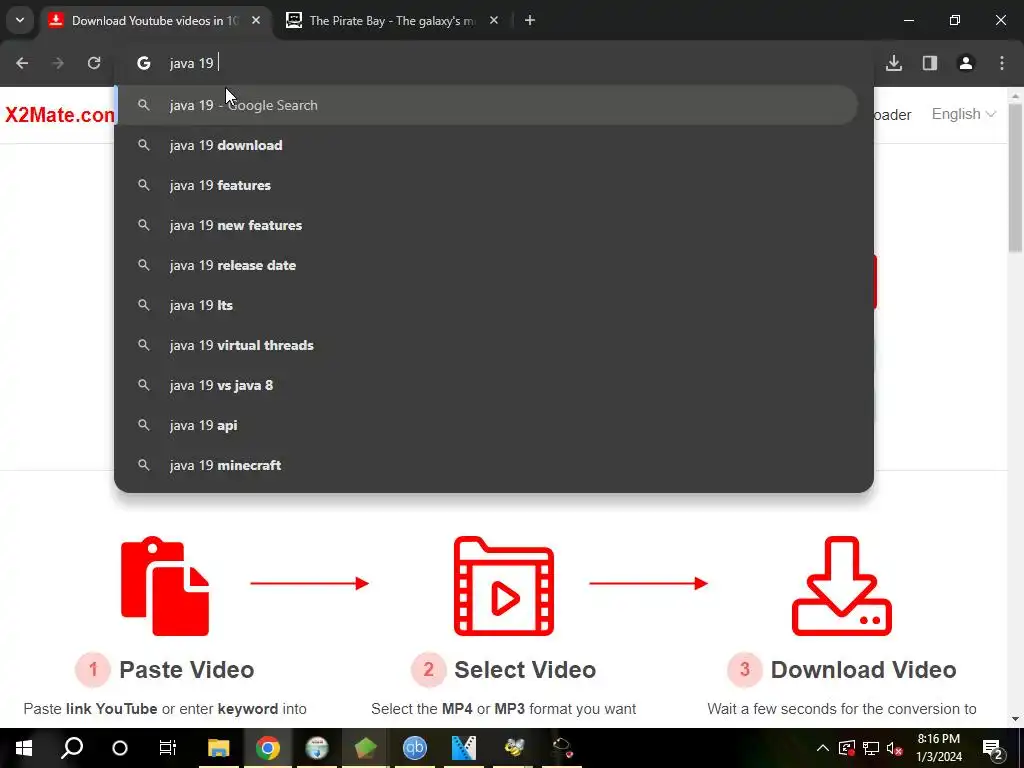
Task: Select 'java 19 lts' suggestion
Action: pyautogui.click(x=487, y=305)
